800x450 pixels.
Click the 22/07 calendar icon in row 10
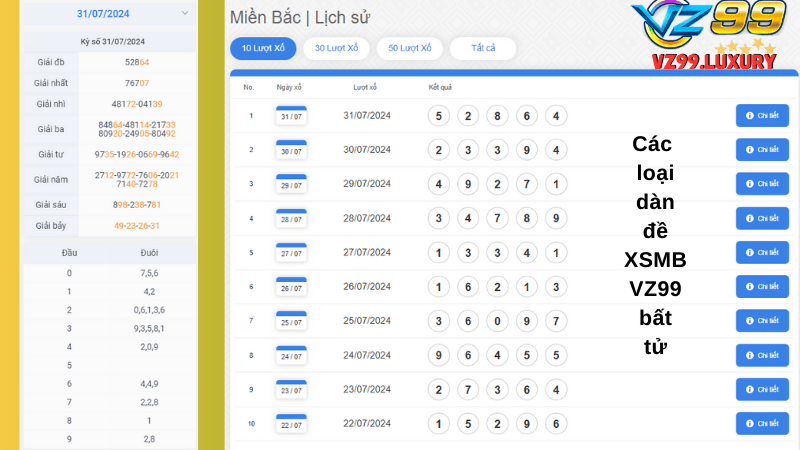(x=290, y=424)
